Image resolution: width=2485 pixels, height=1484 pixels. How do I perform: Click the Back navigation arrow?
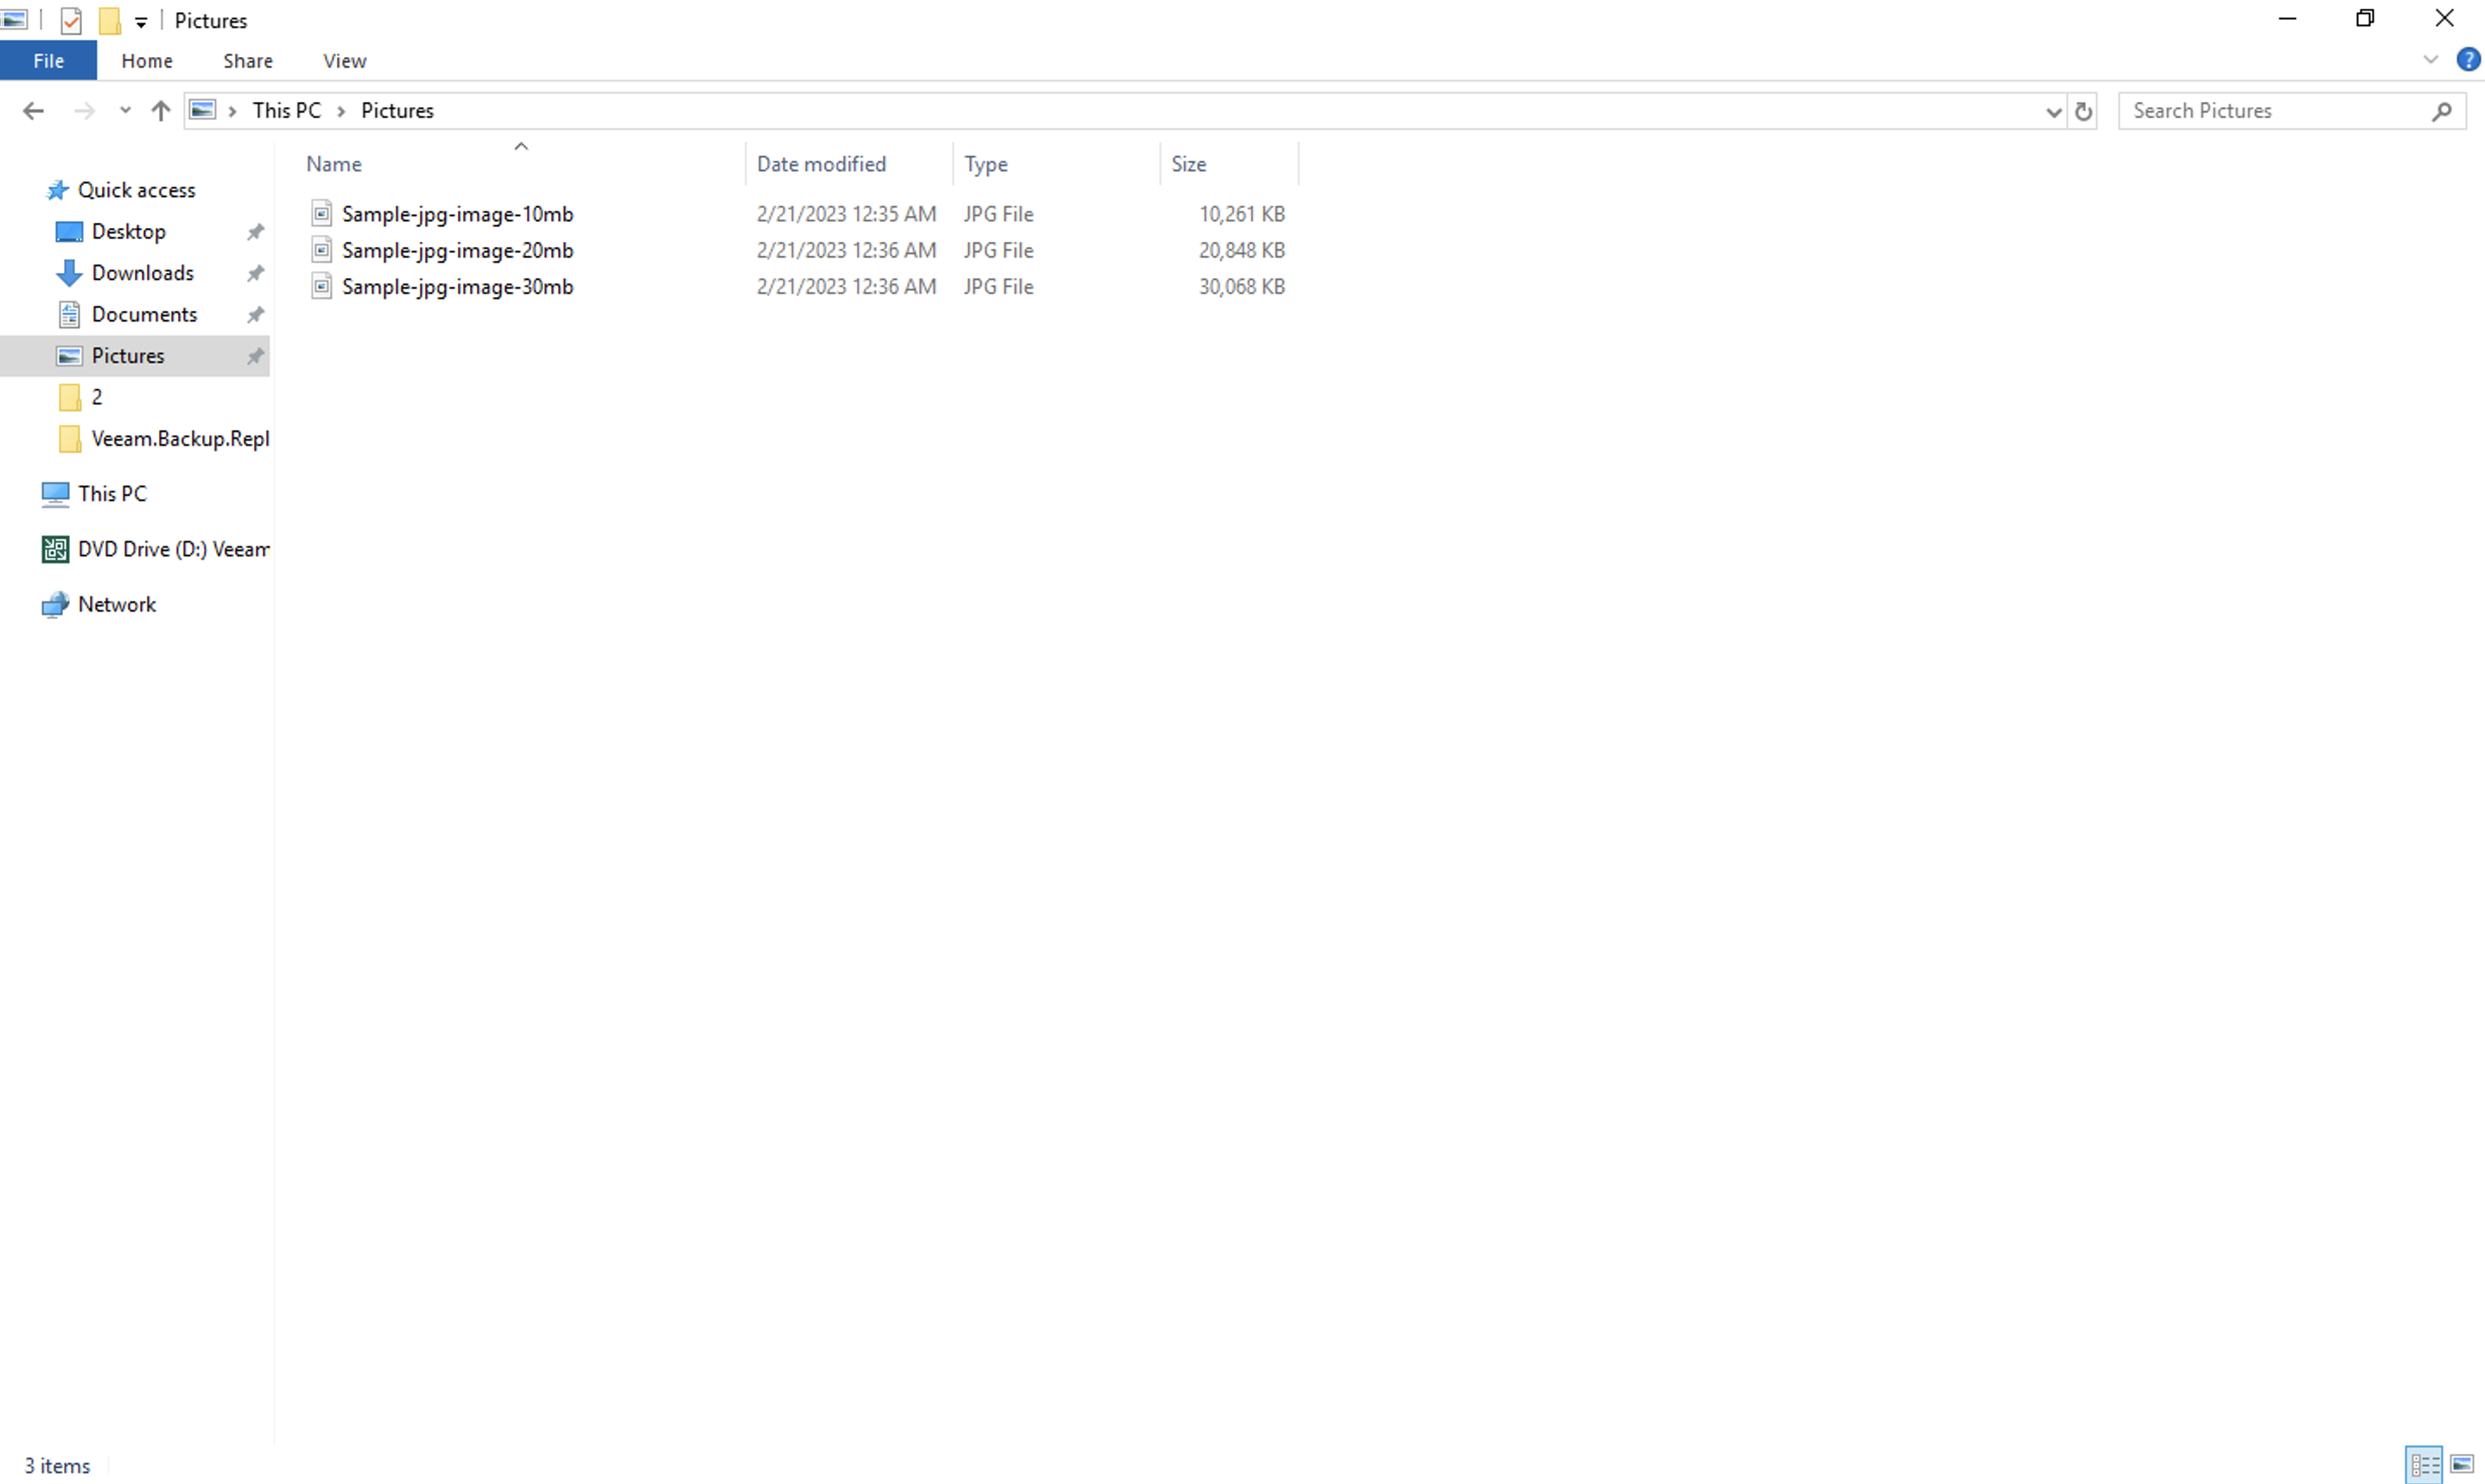[x=33, y=111]
